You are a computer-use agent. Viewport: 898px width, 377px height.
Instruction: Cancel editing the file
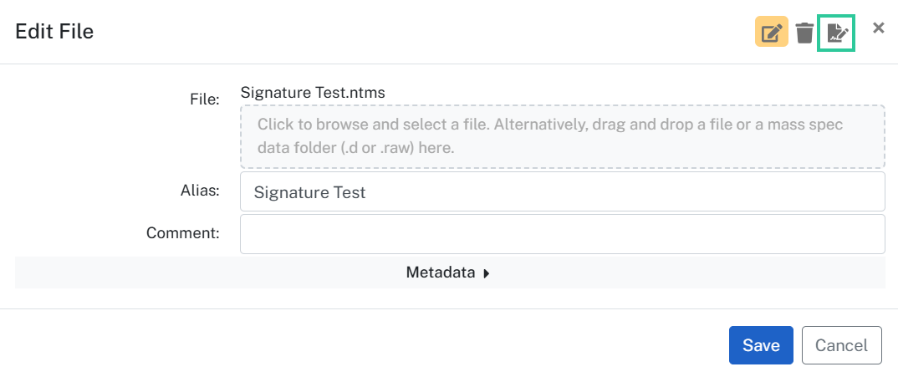tap(841, 345)
